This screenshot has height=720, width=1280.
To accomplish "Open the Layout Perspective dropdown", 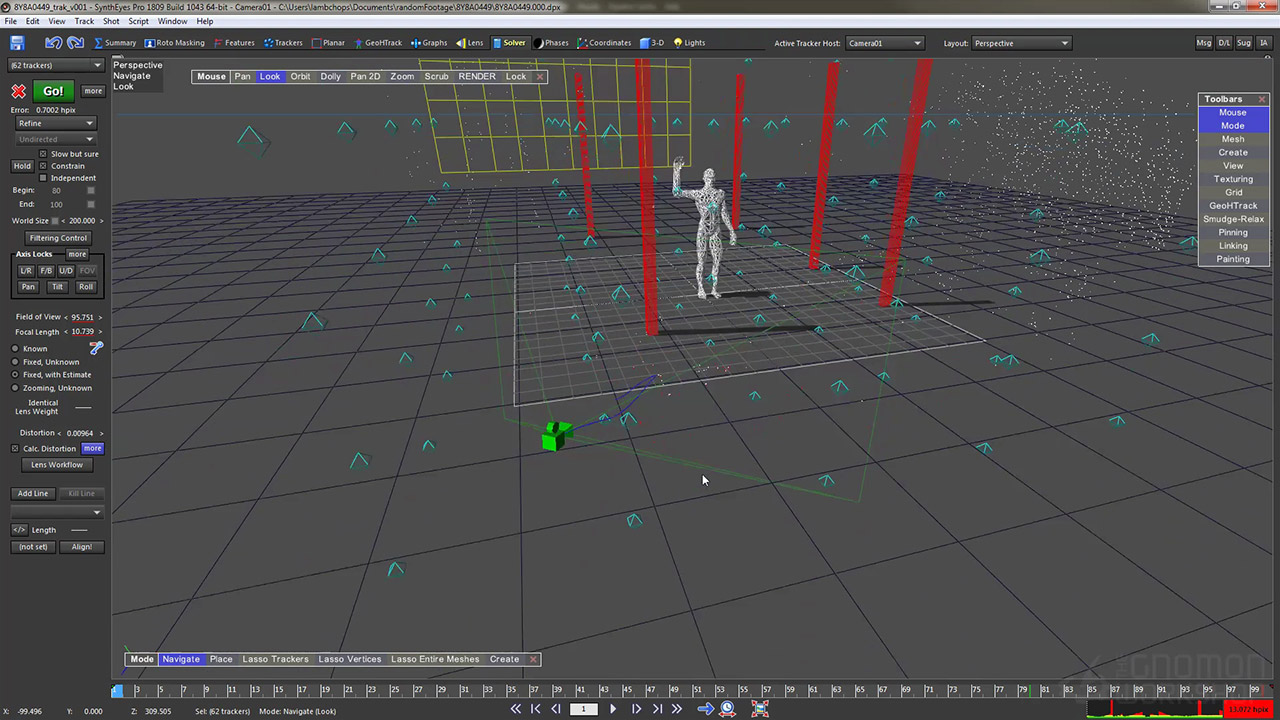I will click(1020, 43).
